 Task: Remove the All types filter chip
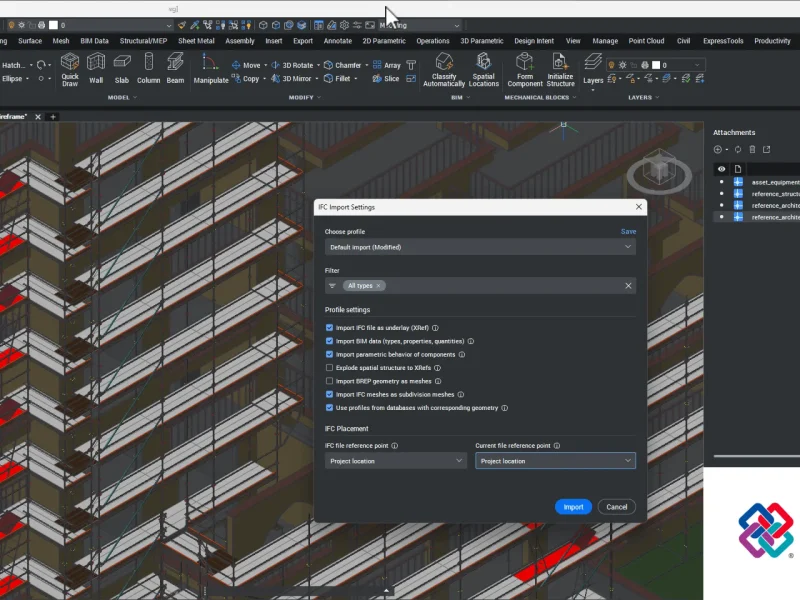pyautogui.click(x=378, y=286)
